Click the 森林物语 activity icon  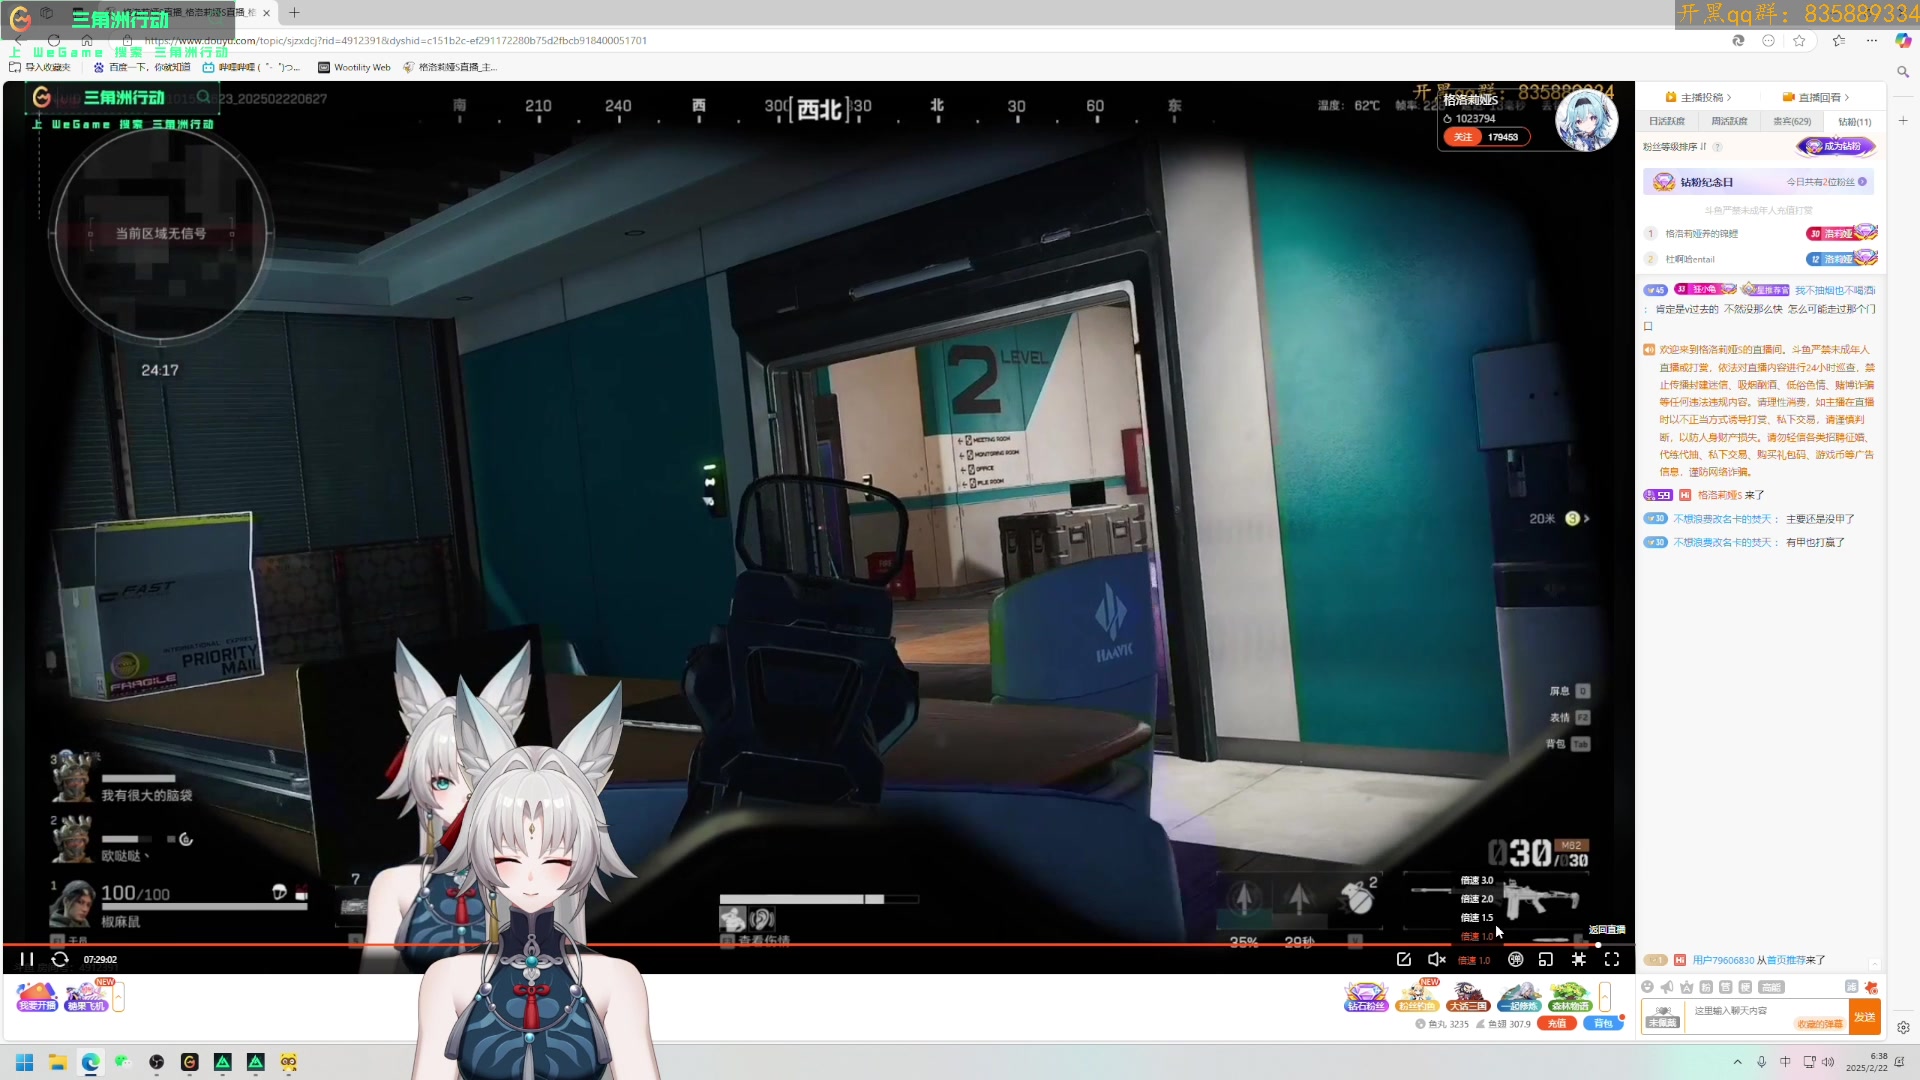click(x=1569, y=997)
